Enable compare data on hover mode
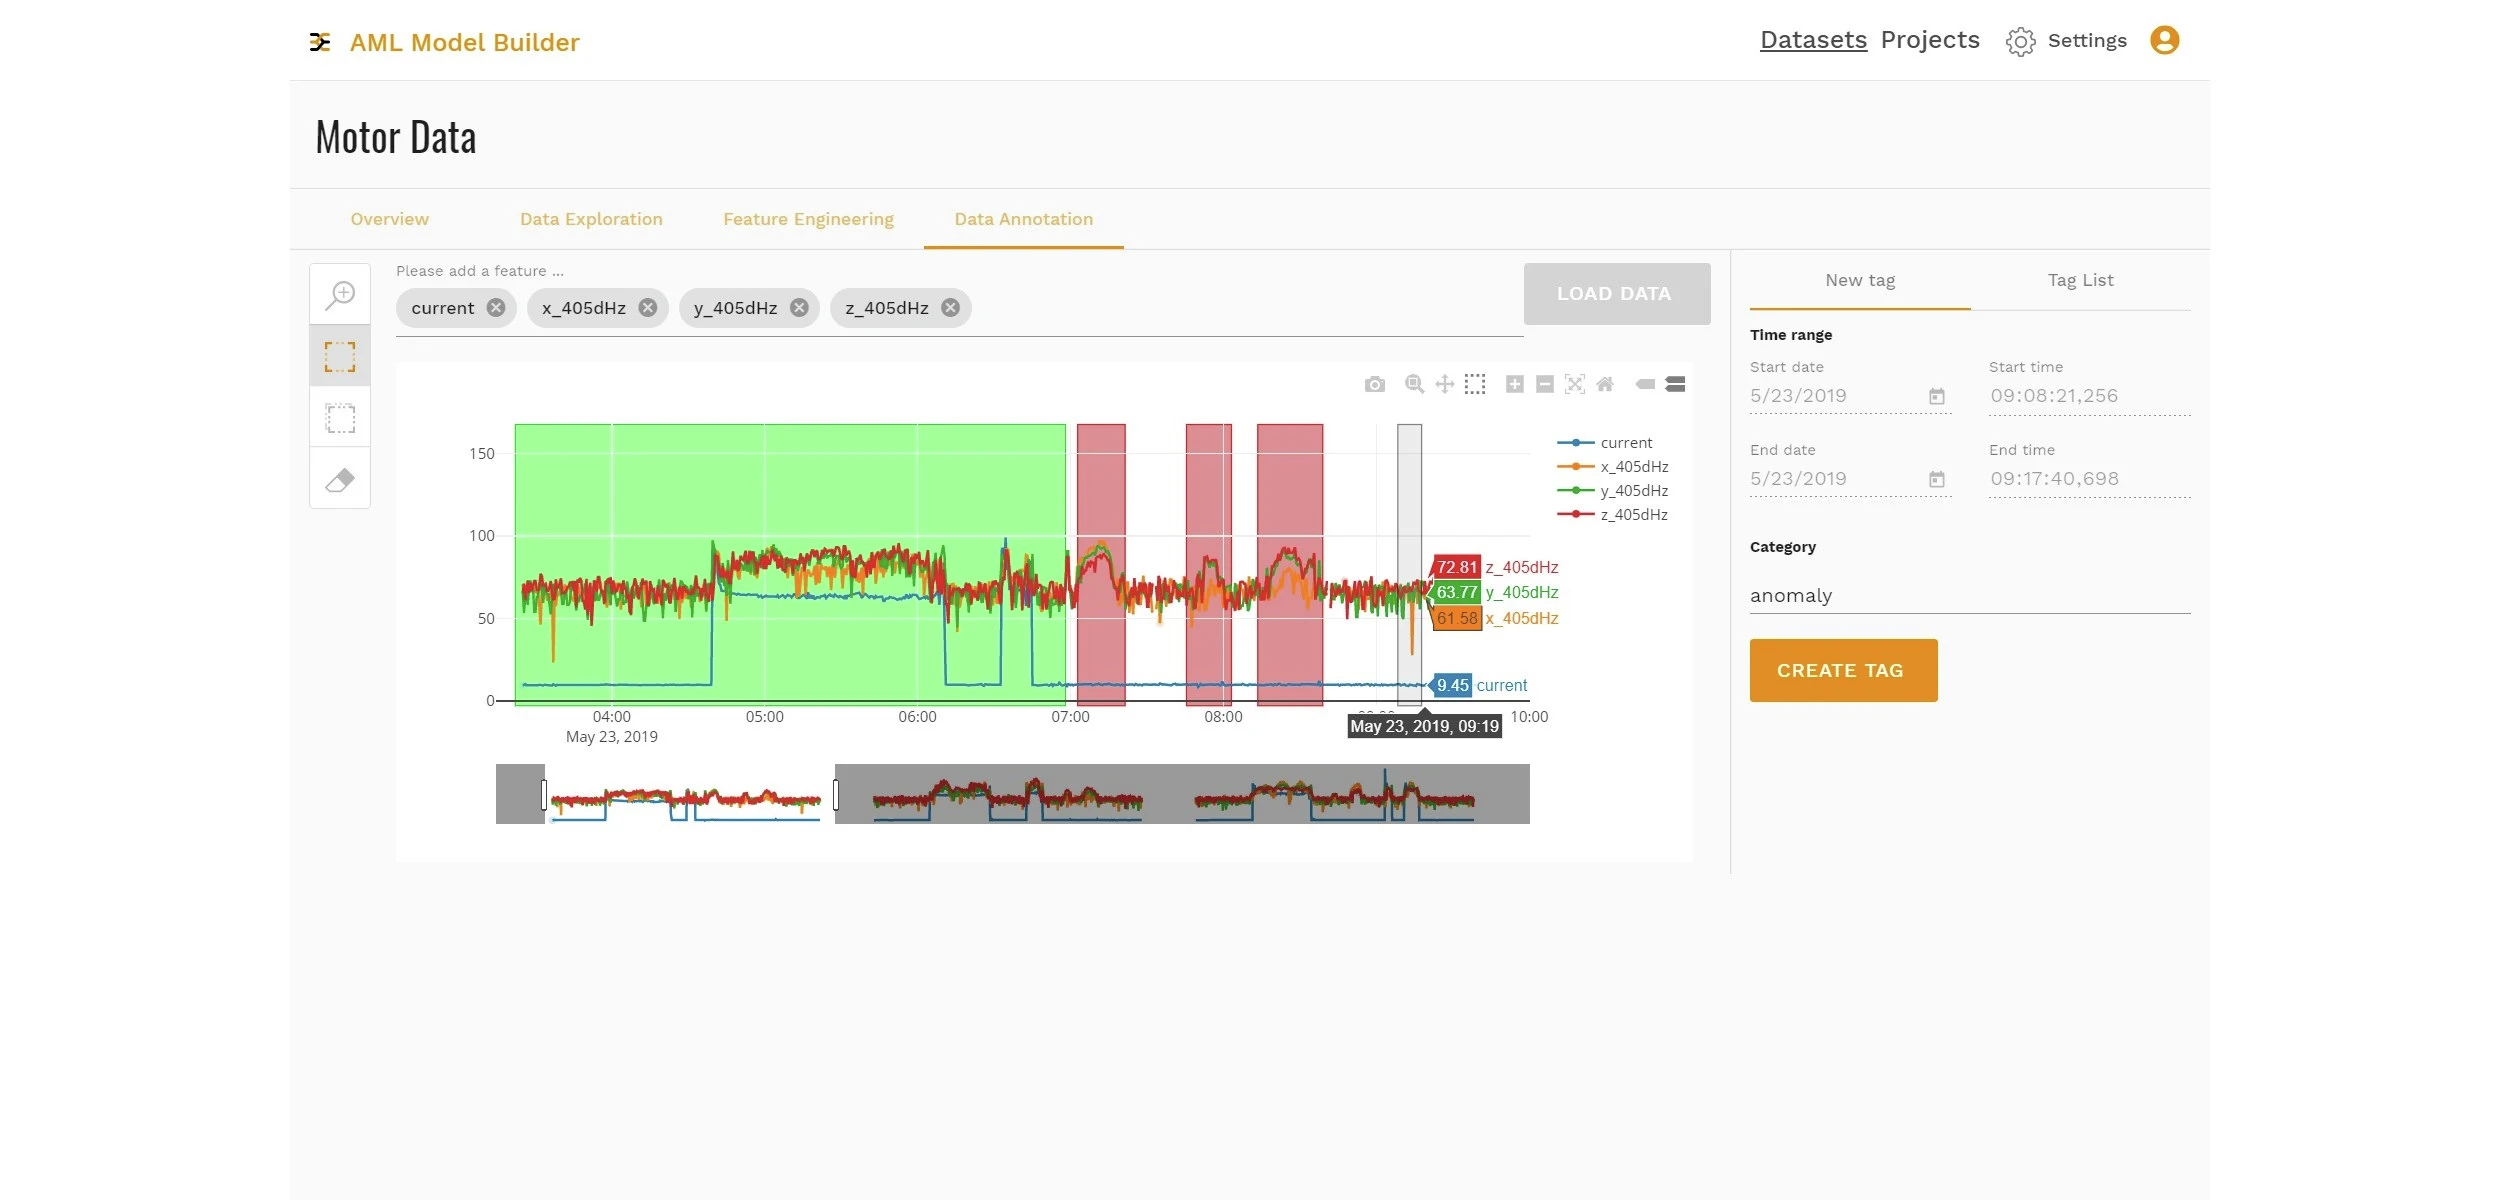The image size is (2500, 1200). [x=1676, y=384]
